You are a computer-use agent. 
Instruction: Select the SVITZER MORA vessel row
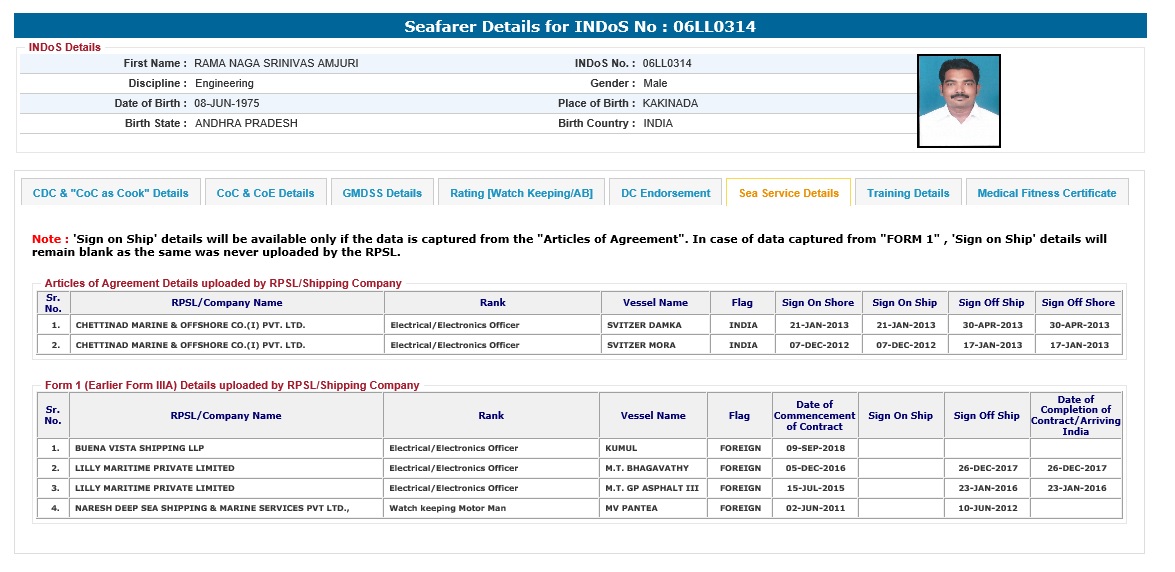[641, 345]
